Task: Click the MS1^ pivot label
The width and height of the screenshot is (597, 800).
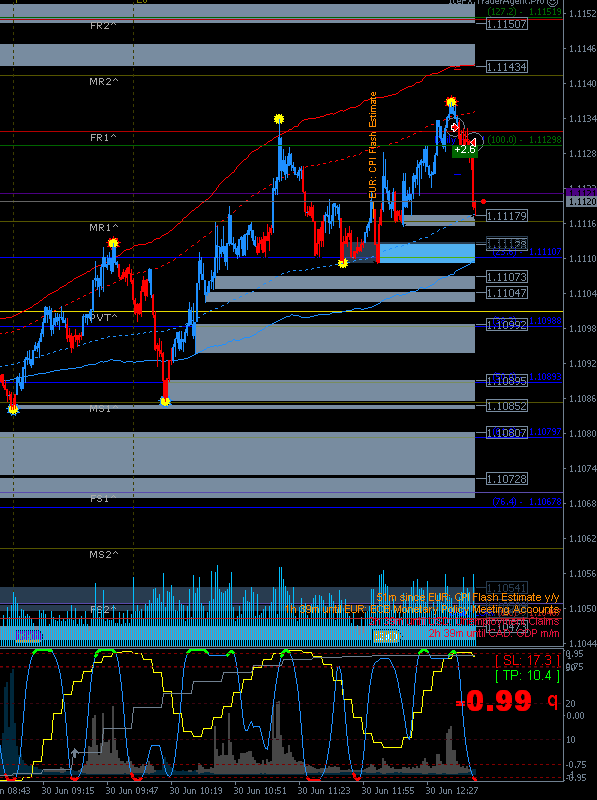Action: 104,409
